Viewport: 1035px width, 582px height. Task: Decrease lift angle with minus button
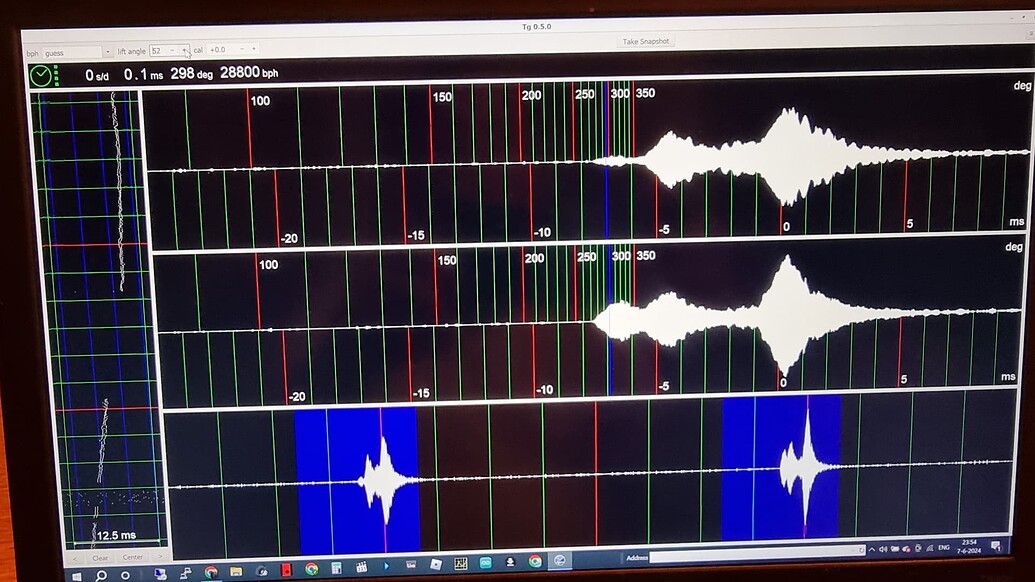coord(173,50)
